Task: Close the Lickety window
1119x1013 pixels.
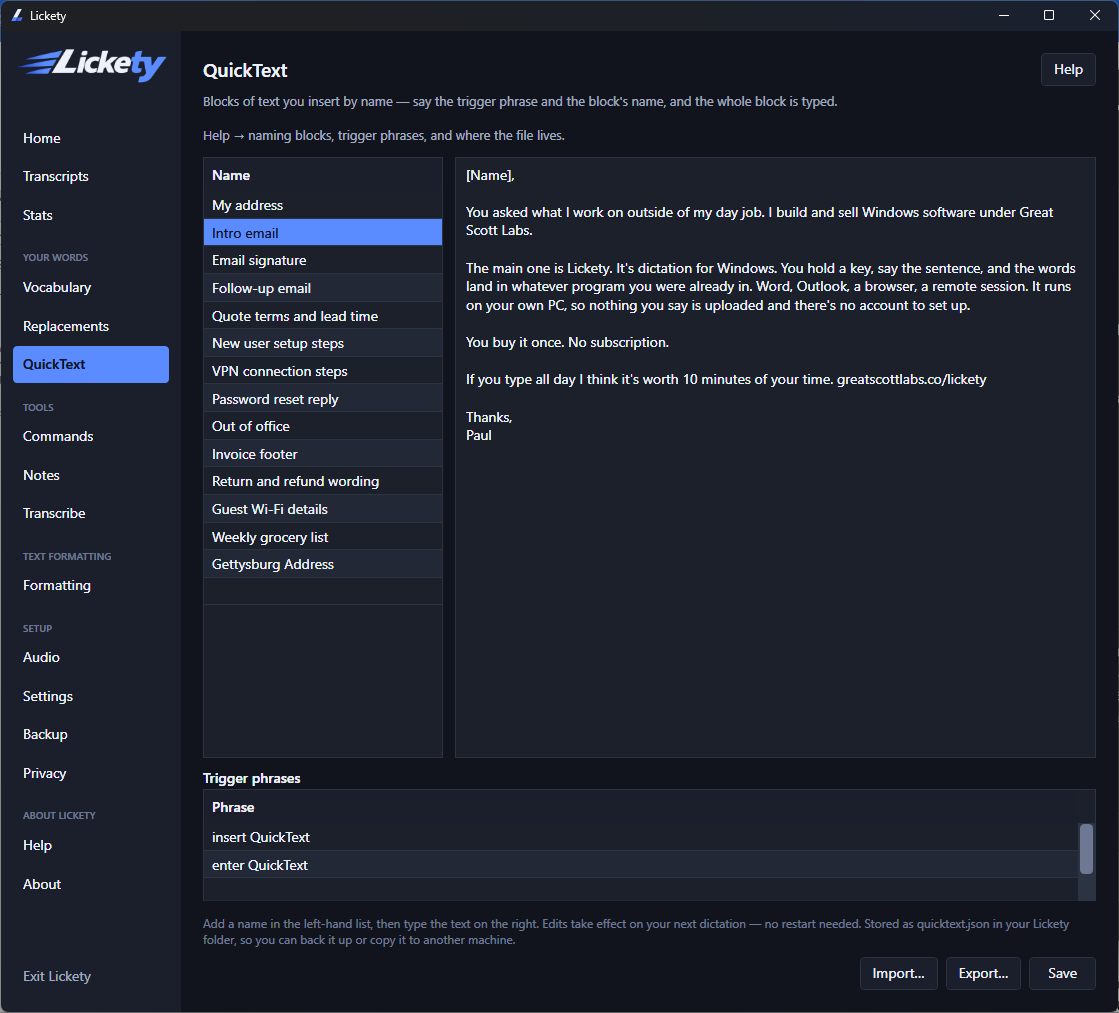Action: pyautogui.click(x=1094, y=15)
